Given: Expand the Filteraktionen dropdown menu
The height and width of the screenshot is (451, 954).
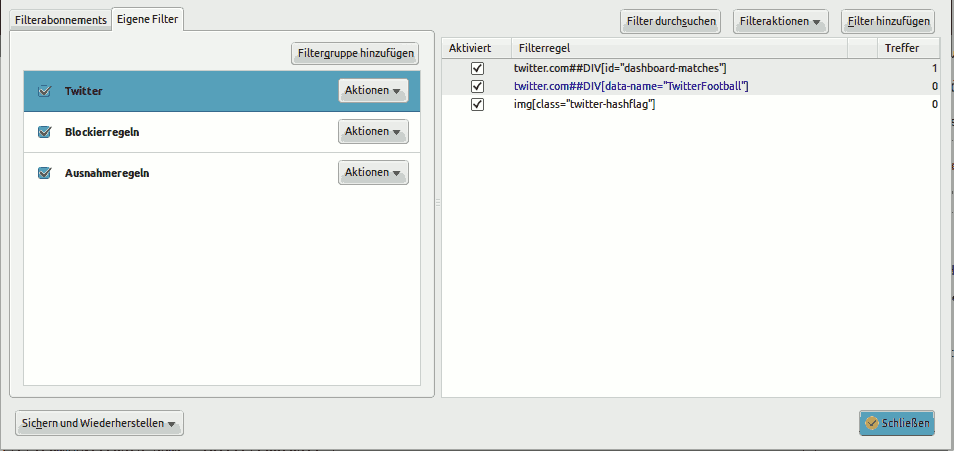Looking at the screenshot, I should coord(782,21).
